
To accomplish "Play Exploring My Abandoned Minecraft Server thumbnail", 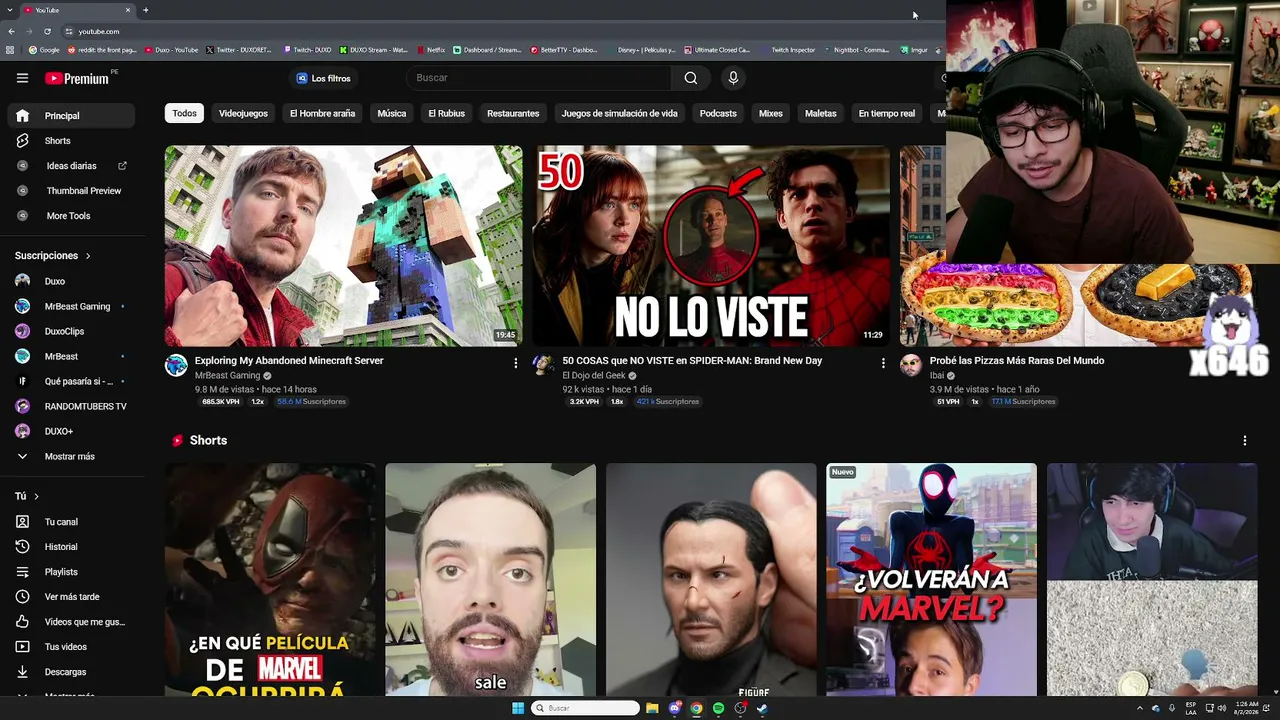I will [x=343, y=246].
